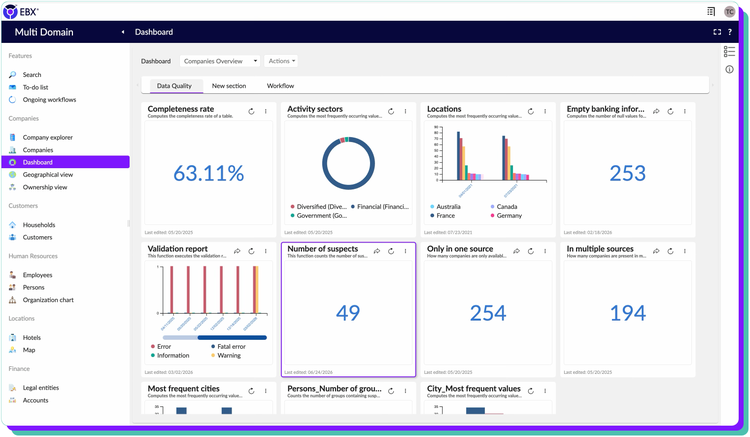Screen dimensions: 750x437
Task: Open Ongoing workflows sidebar item
Action: coord(49,99)
